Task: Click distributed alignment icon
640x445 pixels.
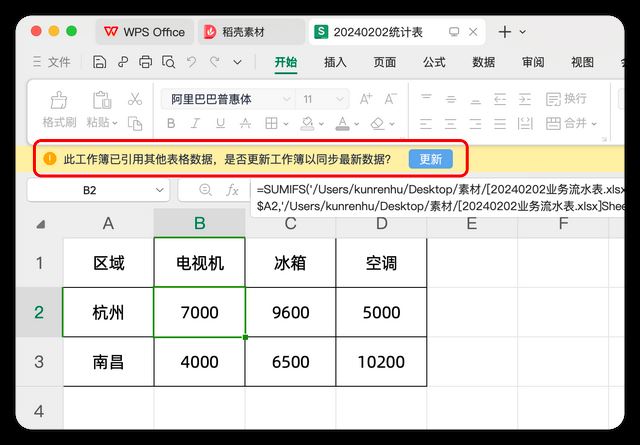Action: pyautogui.click(x=525, y=123)
